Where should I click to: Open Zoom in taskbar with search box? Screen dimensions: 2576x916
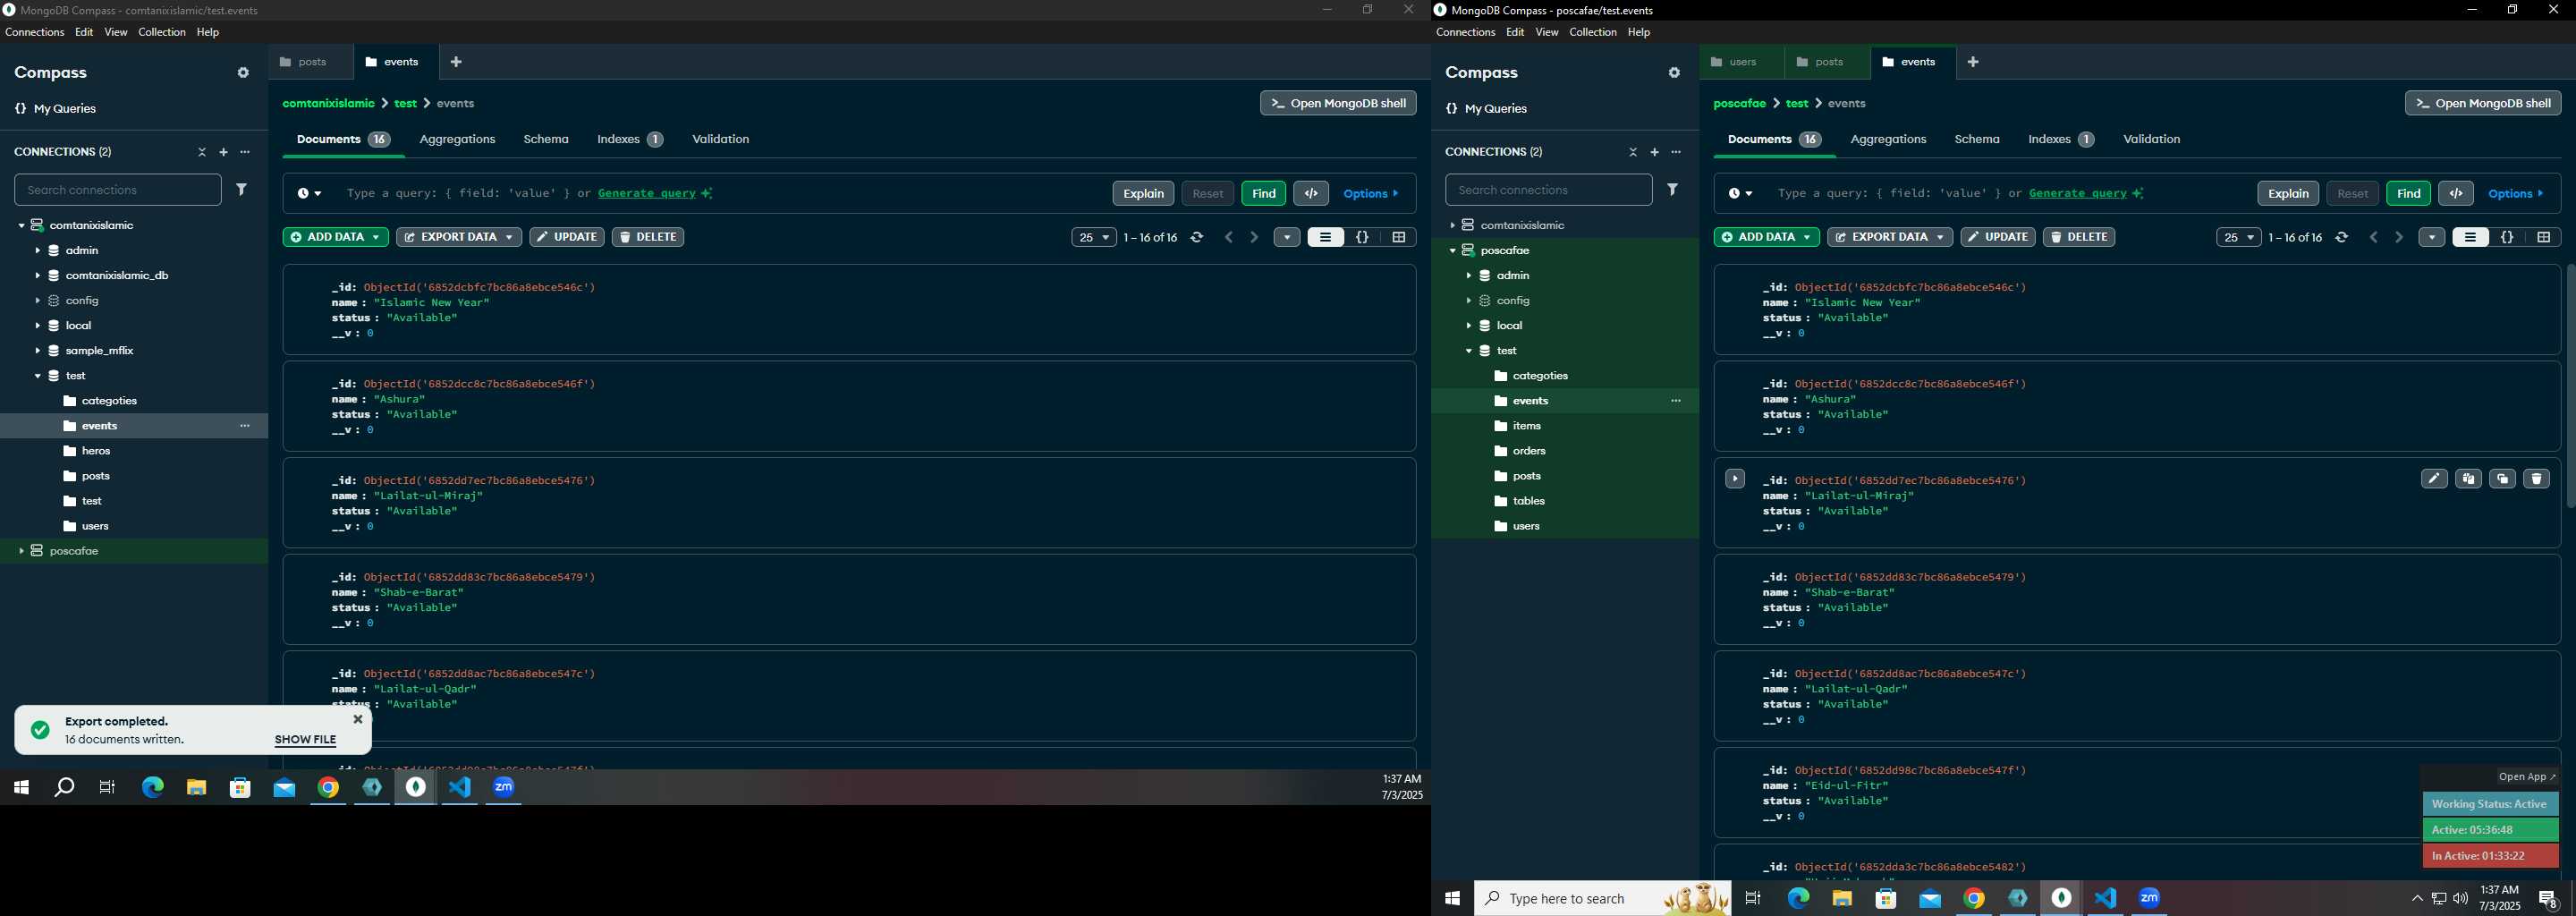tap(2150, 898)
